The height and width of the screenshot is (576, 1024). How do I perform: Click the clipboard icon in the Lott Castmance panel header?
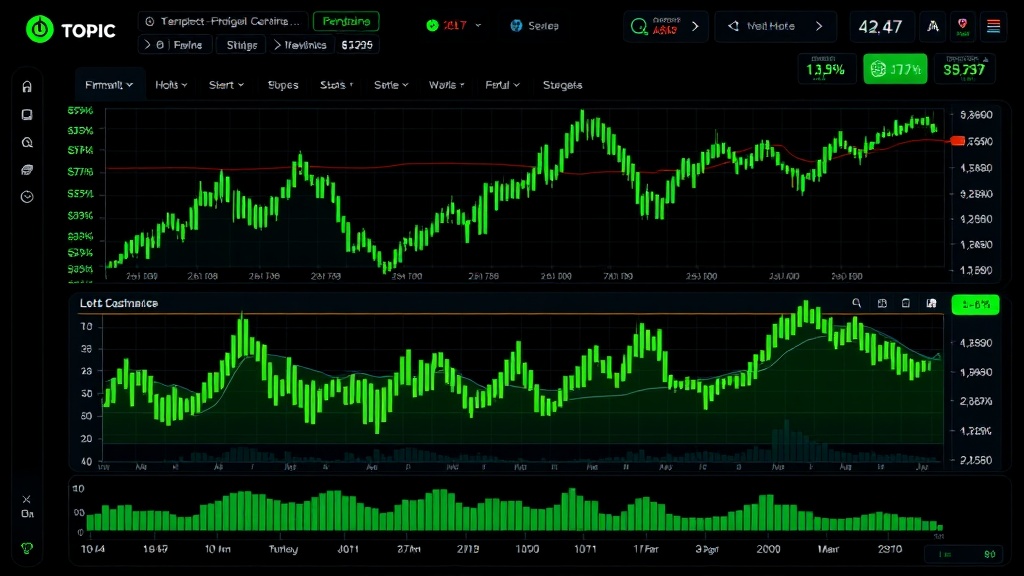[906, 303]
